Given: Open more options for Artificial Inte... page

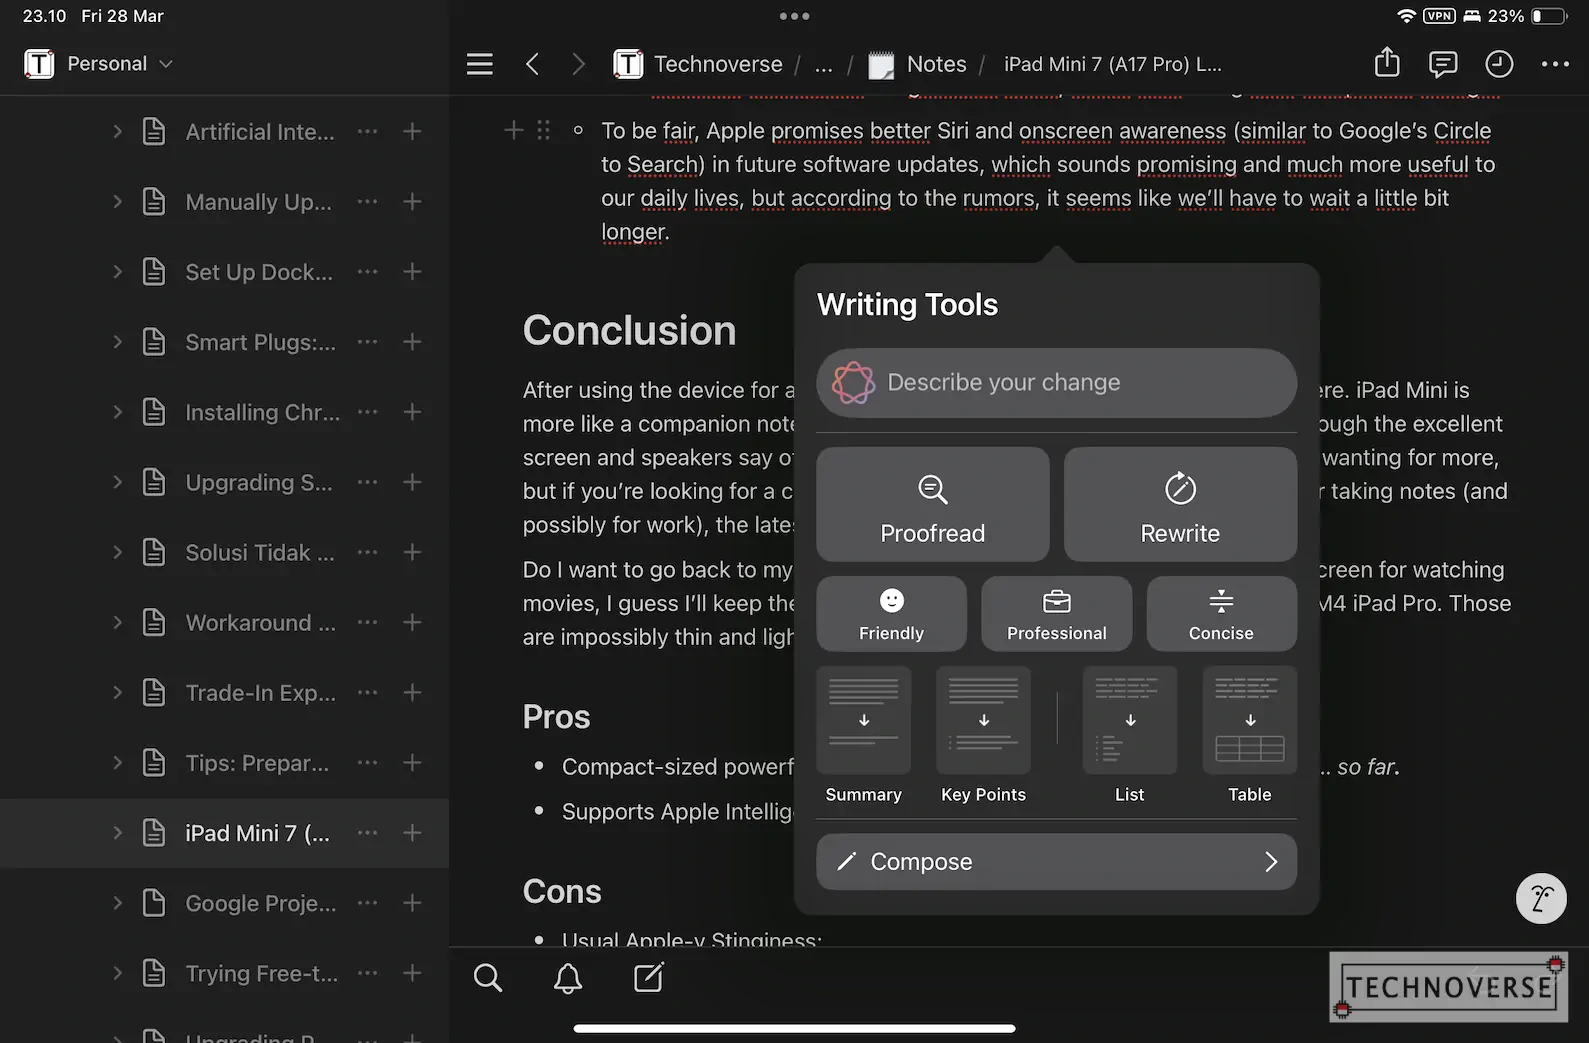Looking at the screenshot, I should 368,131.
